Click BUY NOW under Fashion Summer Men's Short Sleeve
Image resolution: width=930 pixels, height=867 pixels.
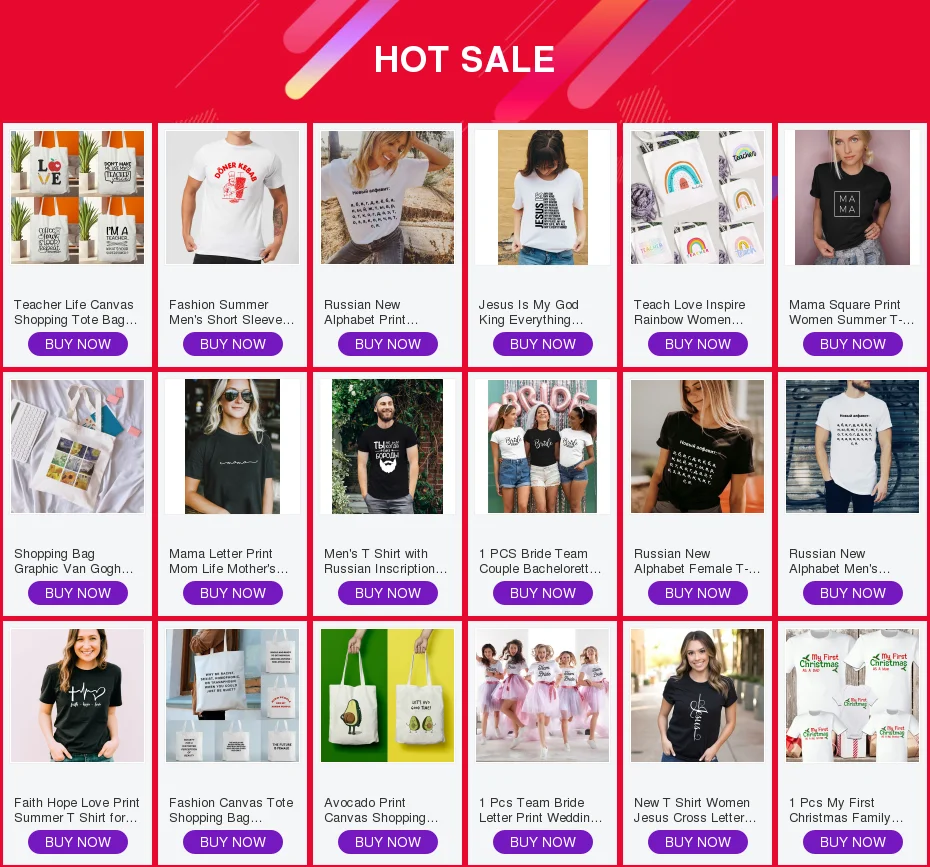click(x=232, y=344)
